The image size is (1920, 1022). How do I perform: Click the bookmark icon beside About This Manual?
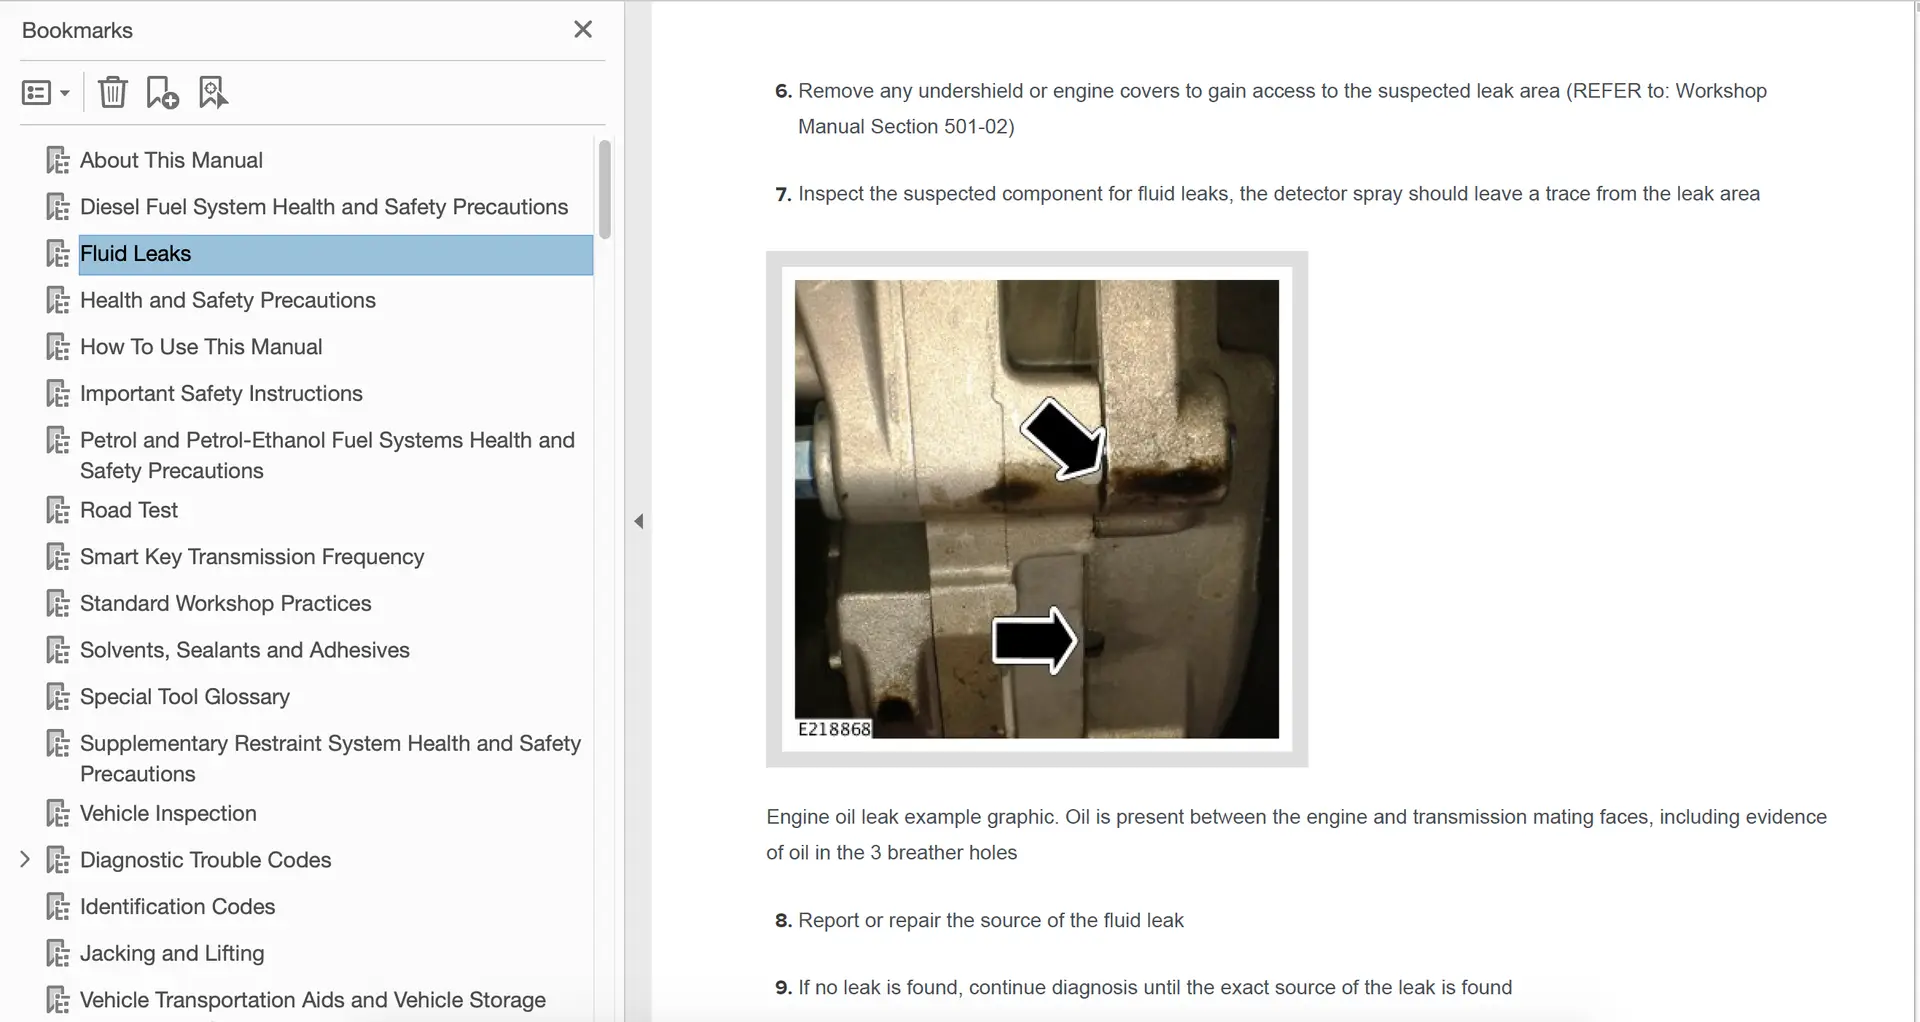pos(58,161)
